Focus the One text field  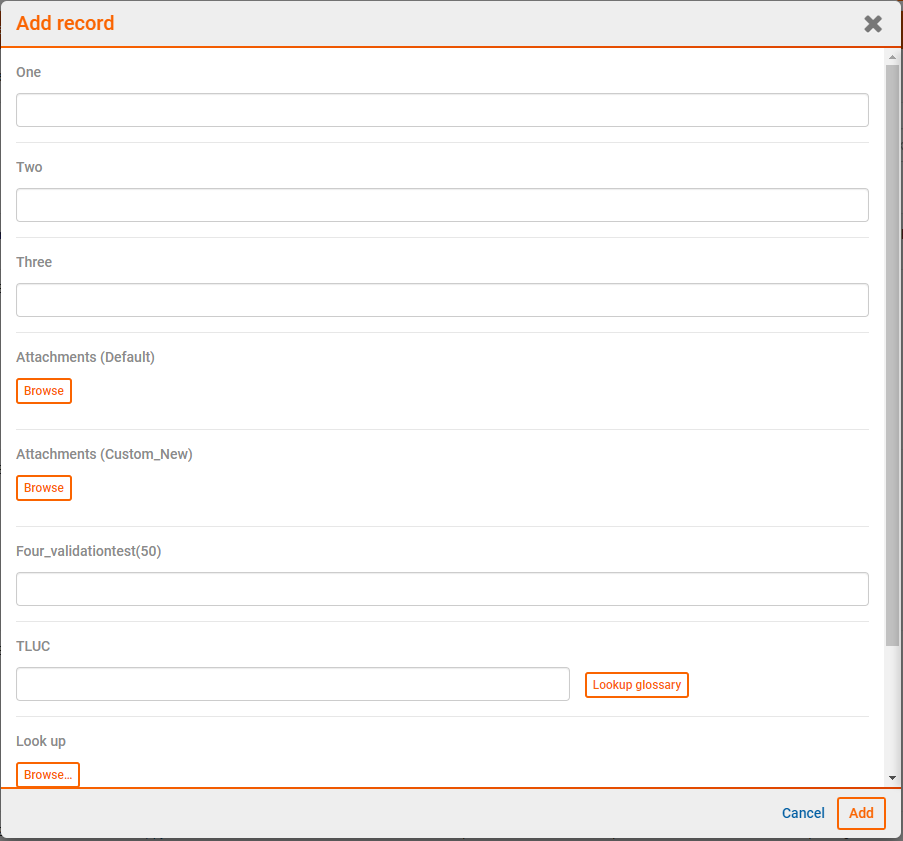[442, 110]
